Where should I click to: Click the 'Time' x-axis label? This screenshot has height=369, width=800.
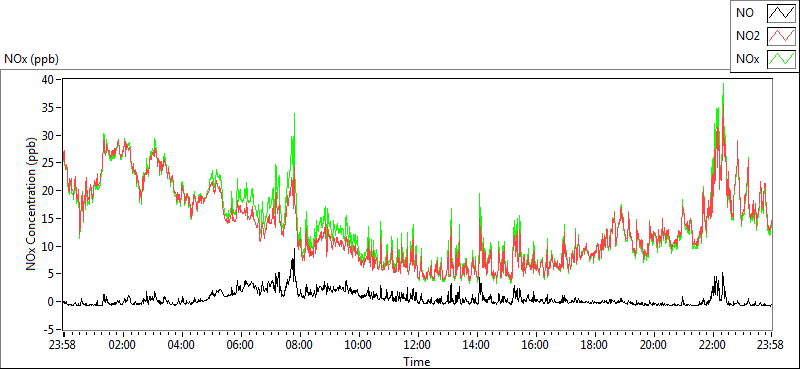(416, 362)
